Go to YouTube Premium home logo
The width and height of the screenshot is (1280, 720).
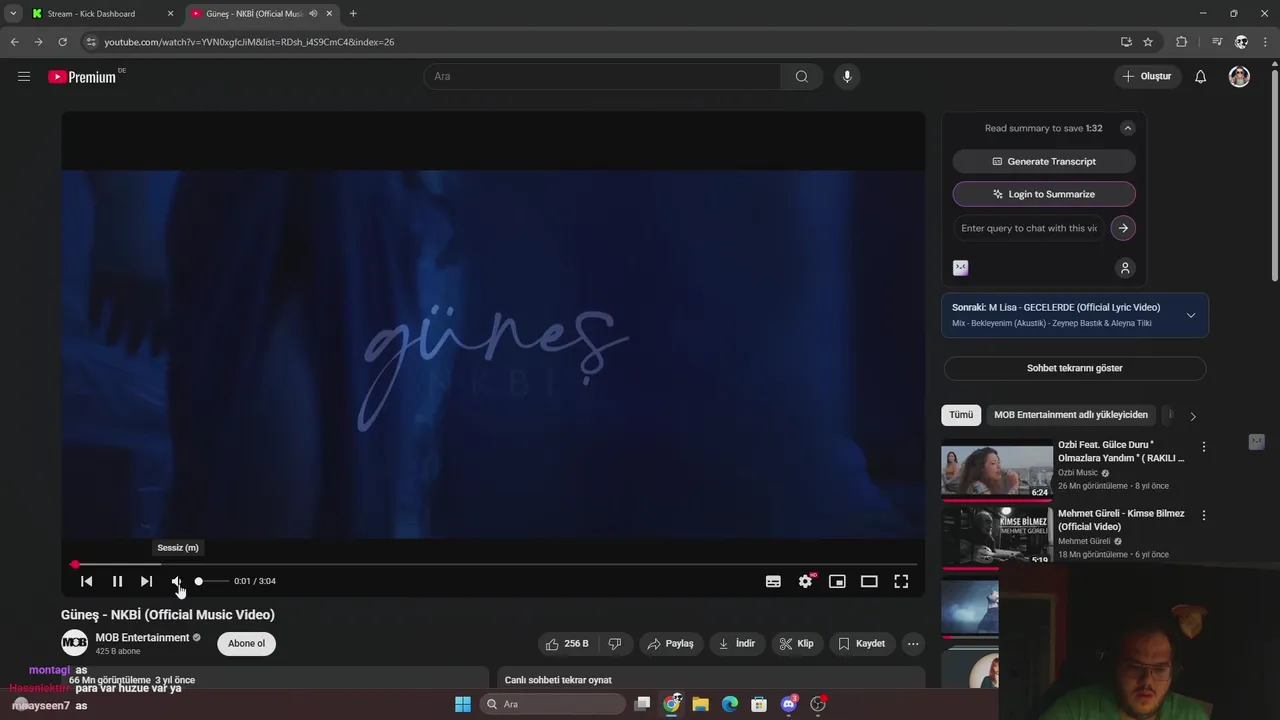pyautogui.click(x=82, y=76)
